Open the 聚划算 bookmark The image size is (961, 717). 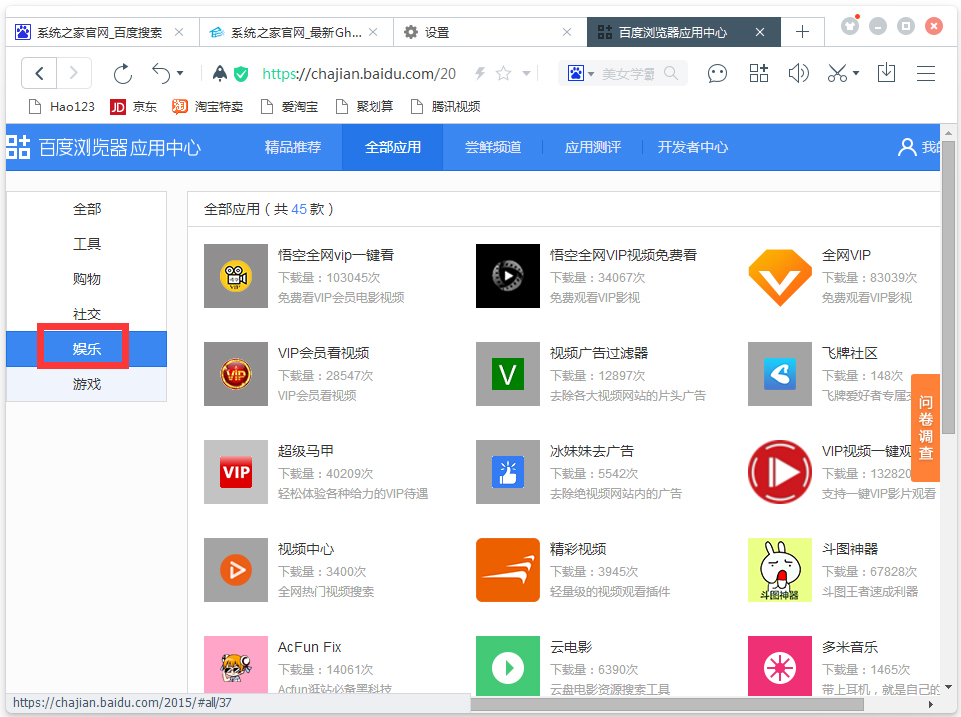pyautogui.click(x=365, y=107)
